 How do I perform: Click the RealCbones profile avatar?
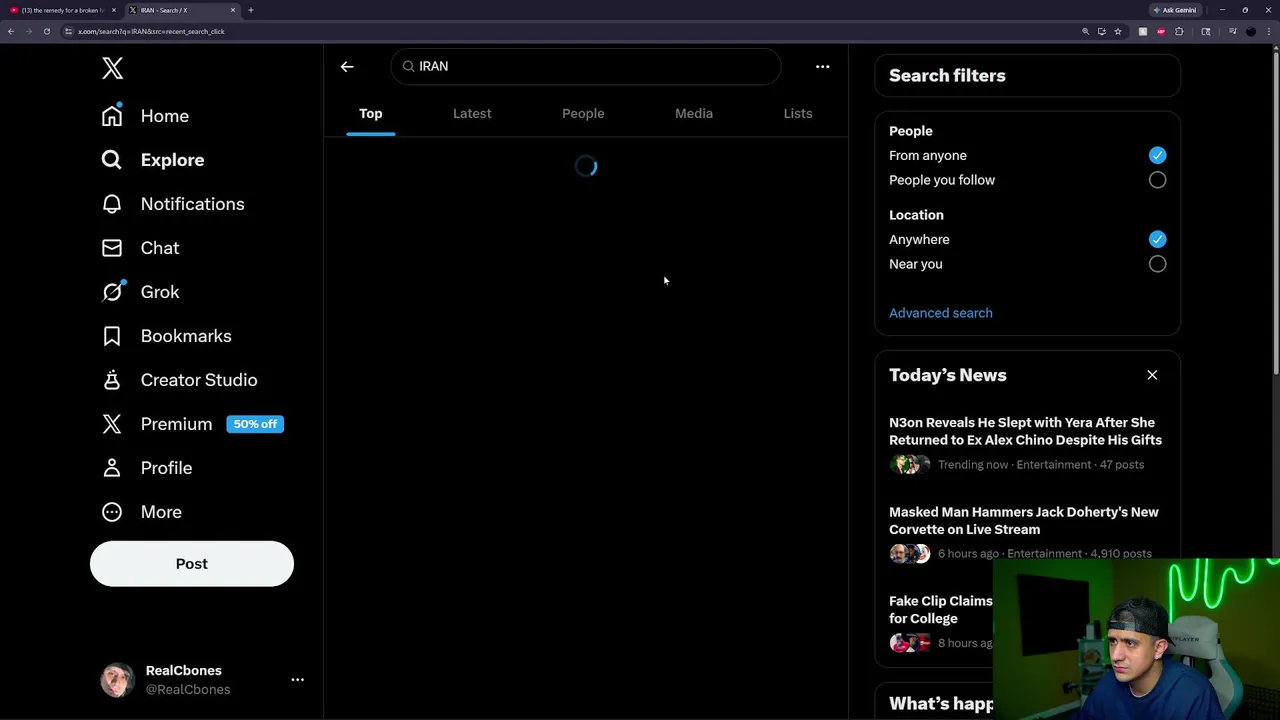point(117,680)
